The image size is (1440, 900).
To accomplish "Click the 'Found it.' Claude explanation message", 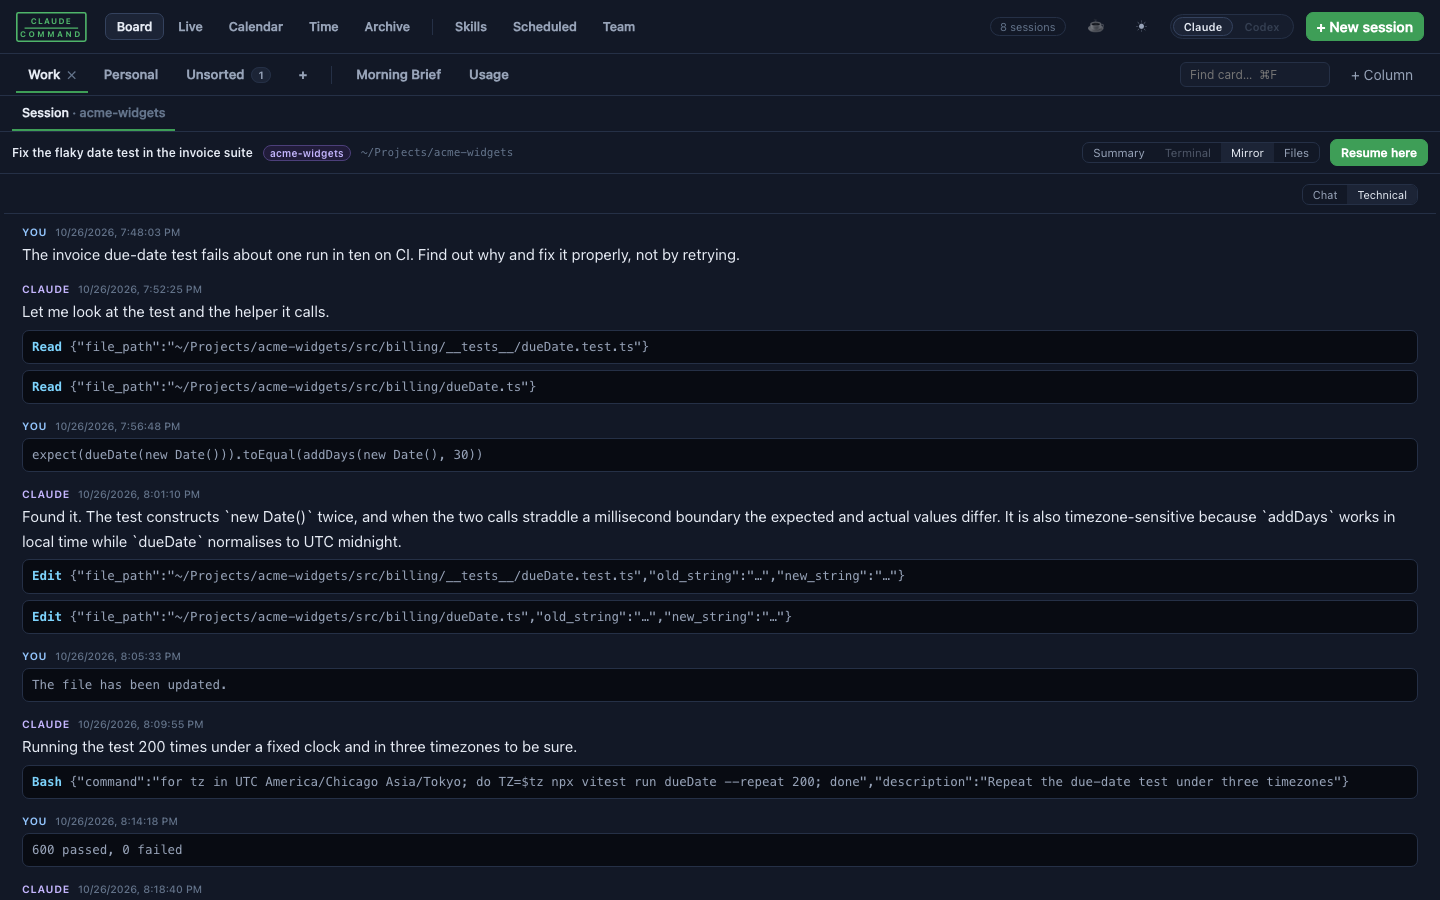I will coord(709,529).
